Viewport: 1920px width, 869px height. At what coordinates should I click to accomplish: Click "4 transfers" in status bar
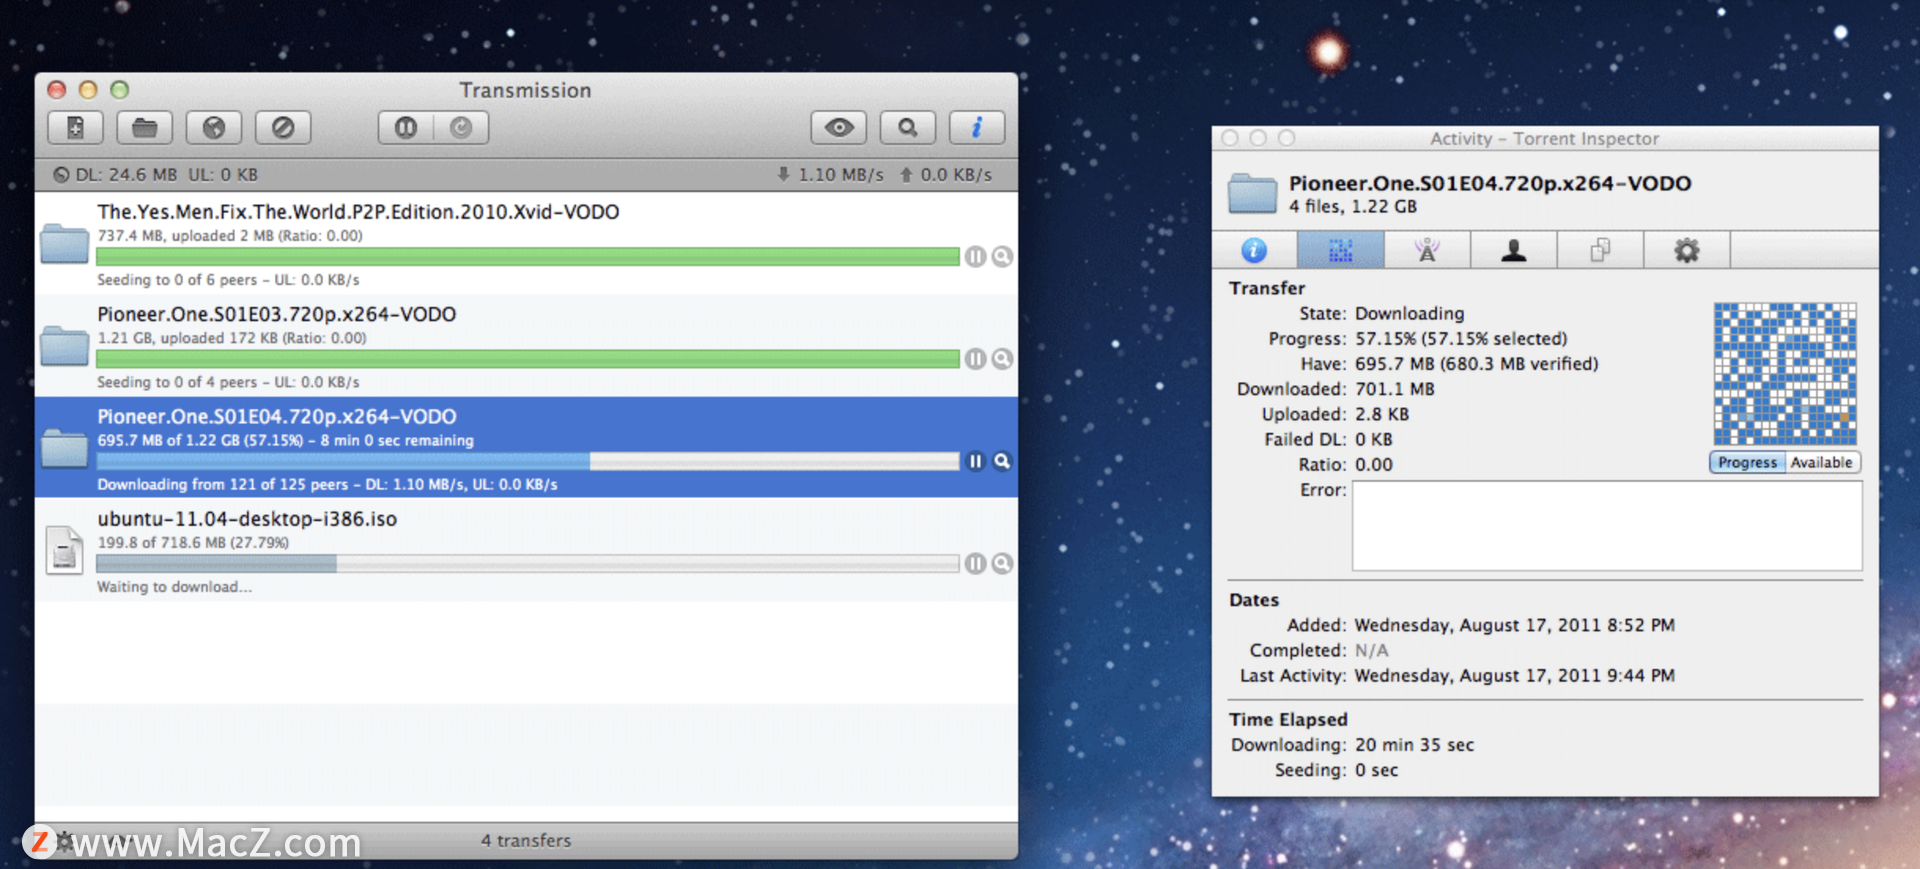tap(526, 841)
